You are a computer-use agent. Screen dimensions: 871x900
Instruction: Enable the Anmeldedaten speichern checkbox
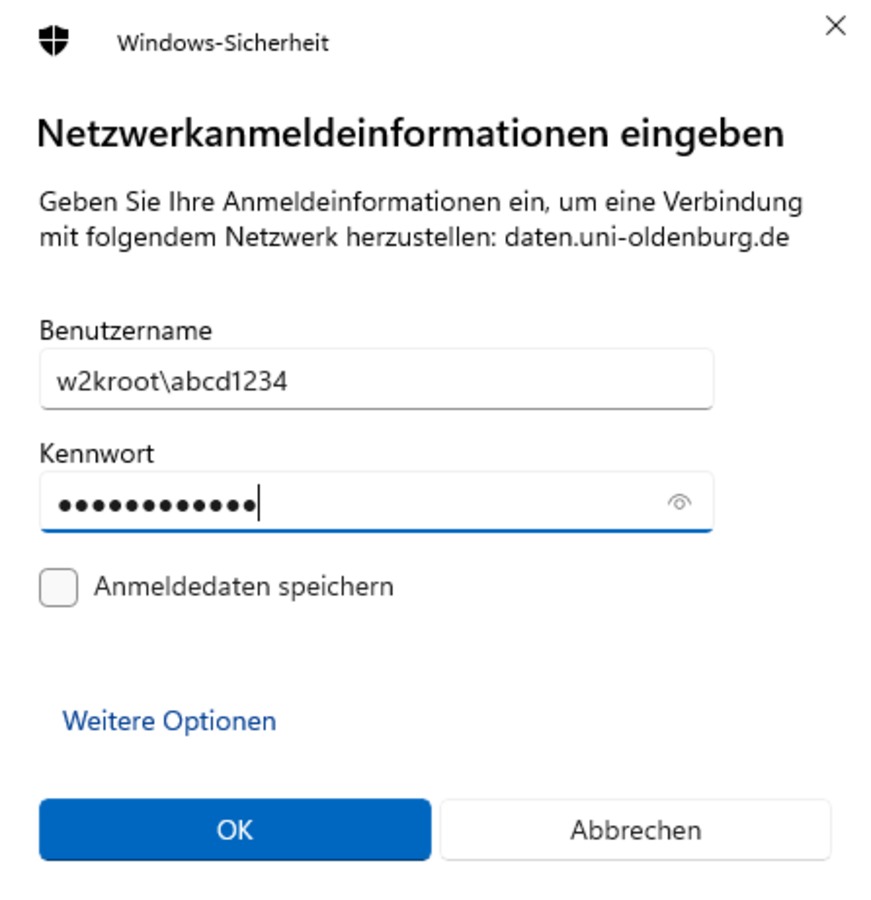click(x=59, y=587)
